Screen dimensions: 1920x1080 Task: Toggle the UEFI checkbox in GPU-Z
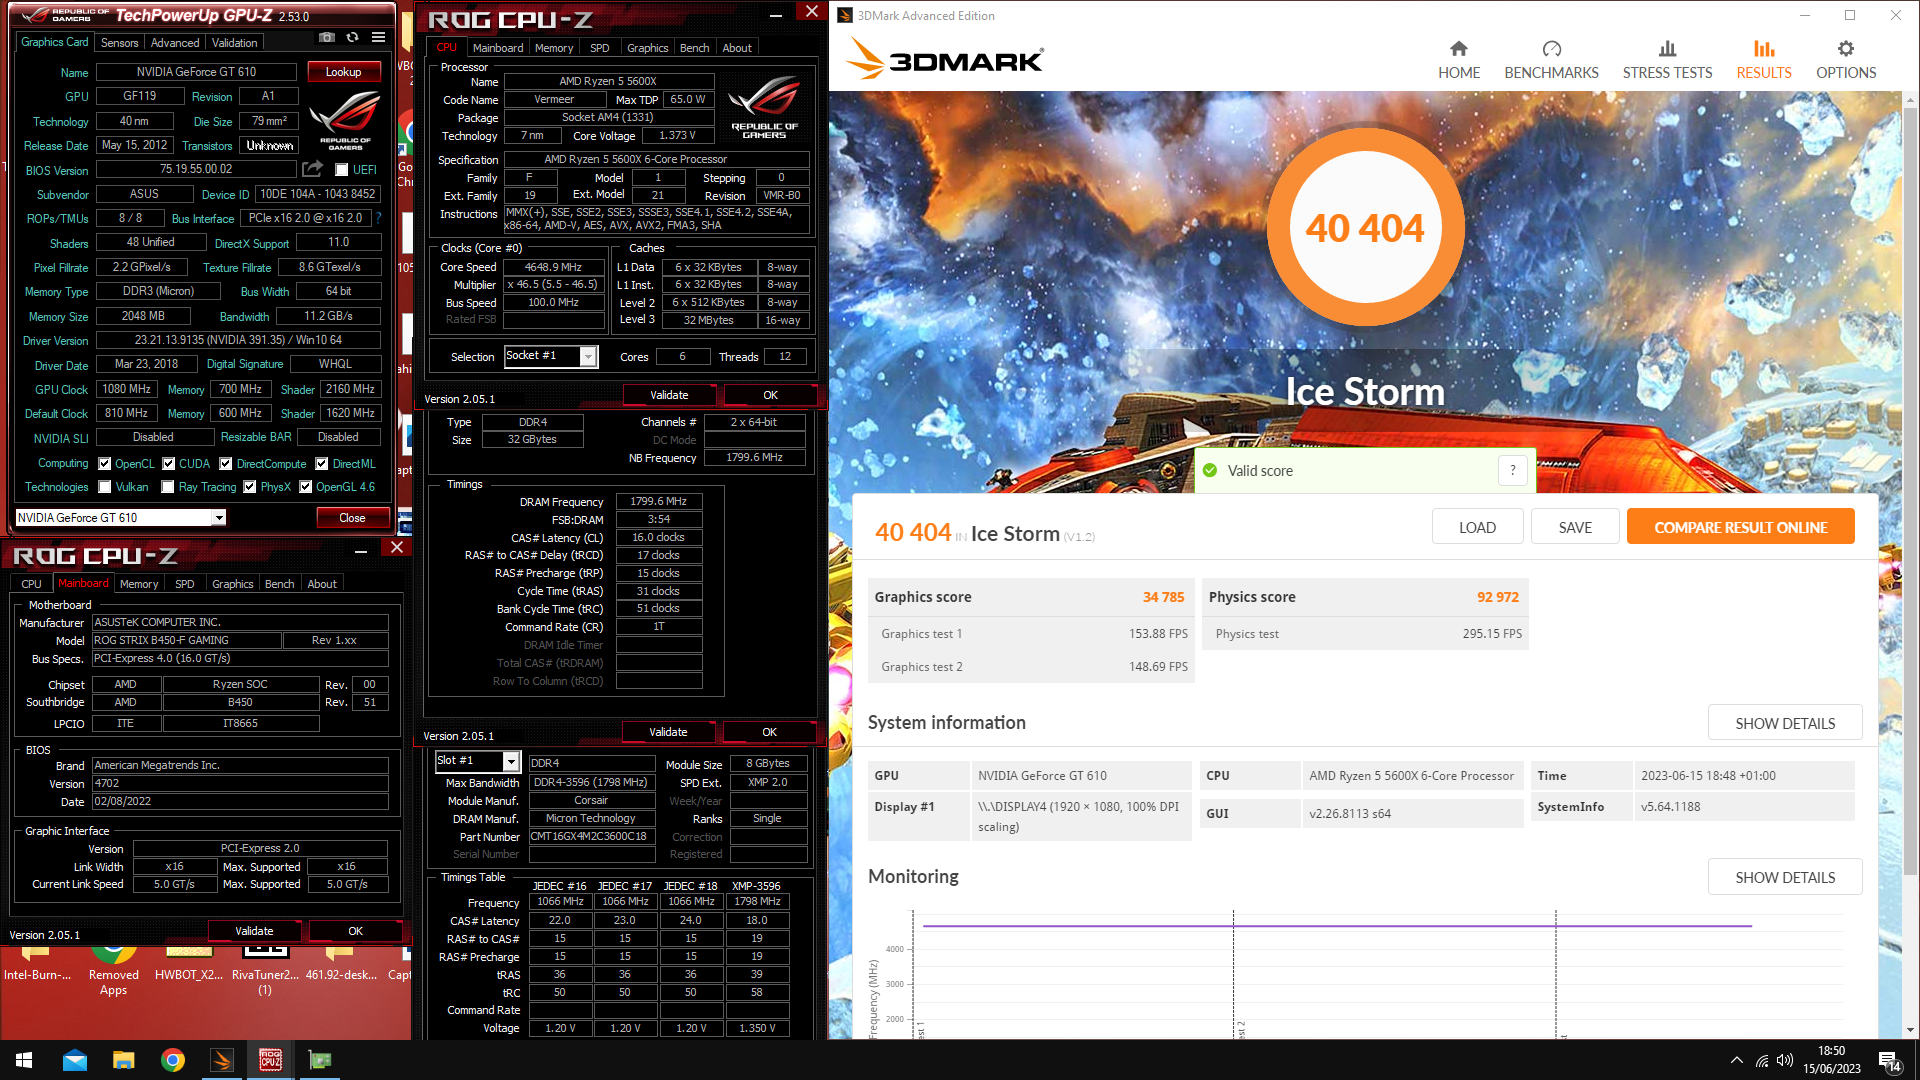tap(342, 170)
